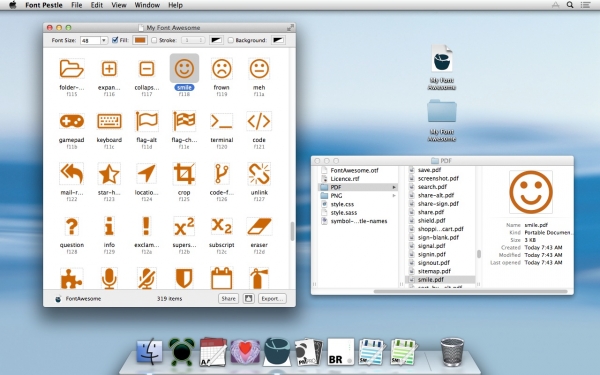Image resolution: width=600 pixels, height=375 pixels.
Task: Enable the Background checkbox
Action: [231, 40]
